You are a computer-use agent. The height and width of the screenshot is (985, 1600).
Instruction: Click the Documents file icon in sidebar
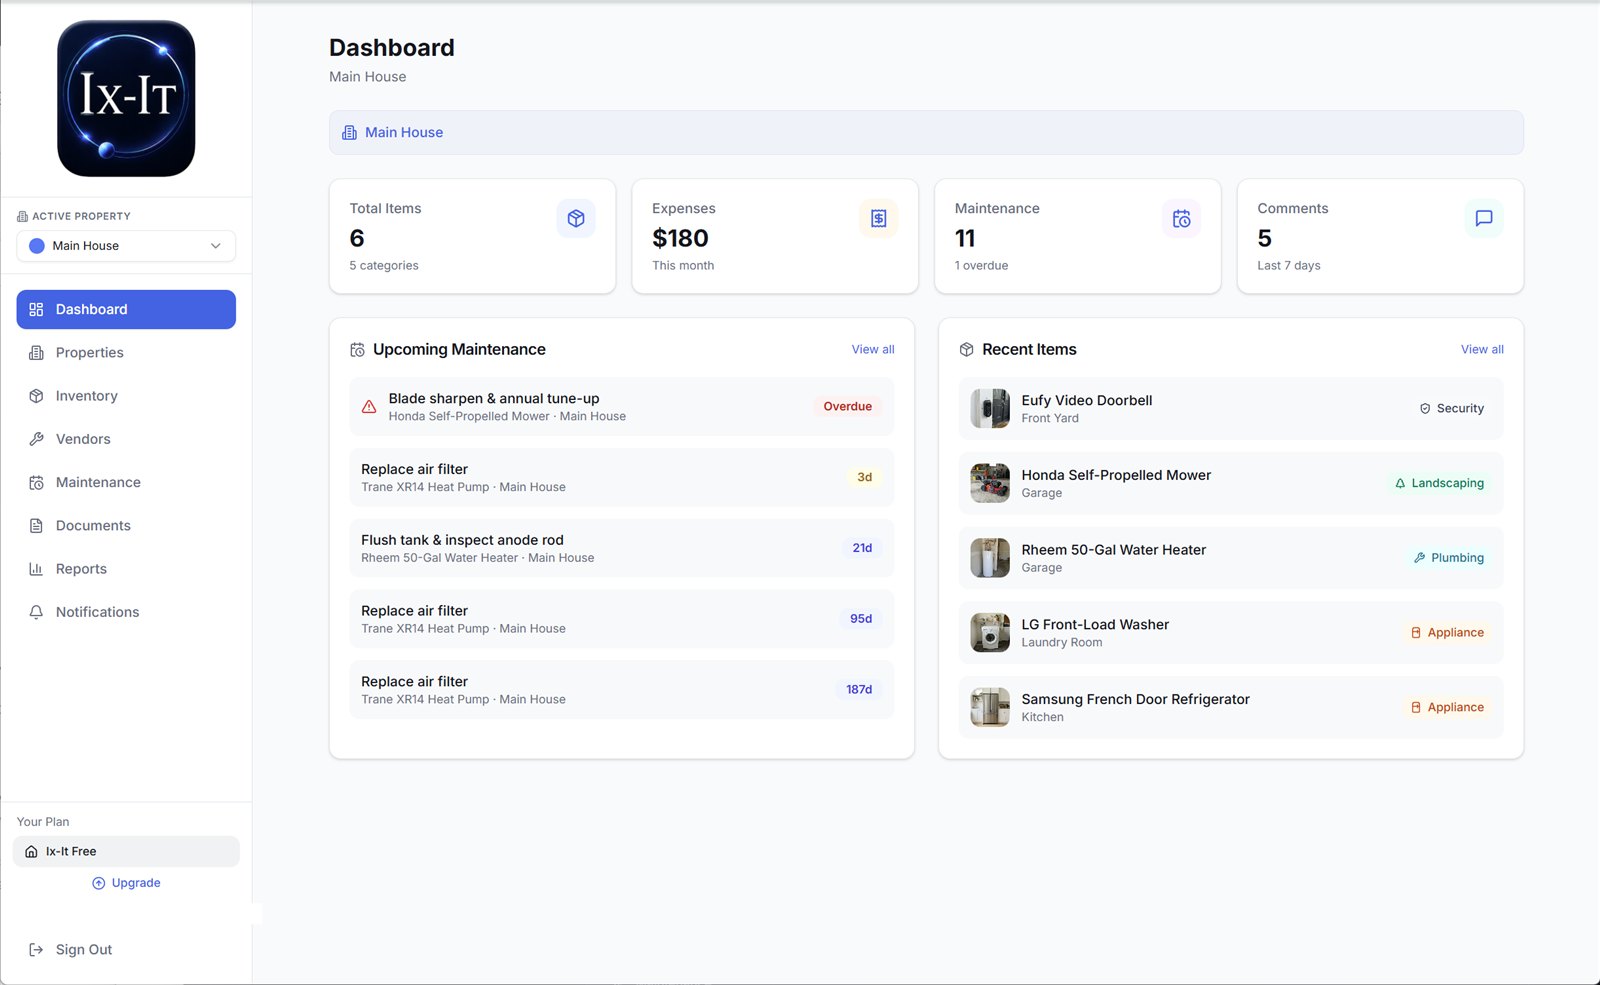click(x=36, y=526)
